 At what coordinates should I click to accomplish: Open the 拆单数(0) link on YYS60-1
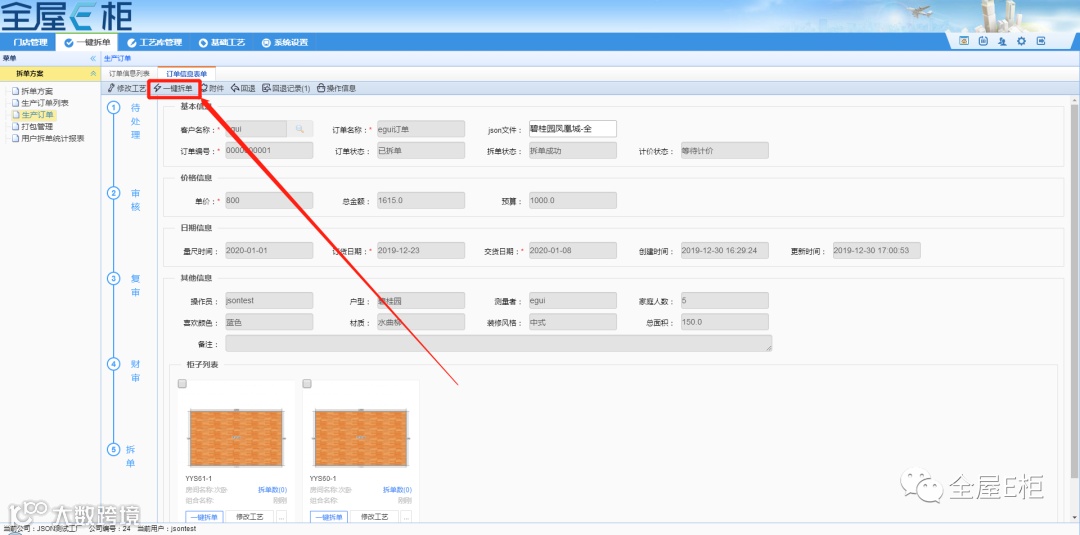click(397, 490)
